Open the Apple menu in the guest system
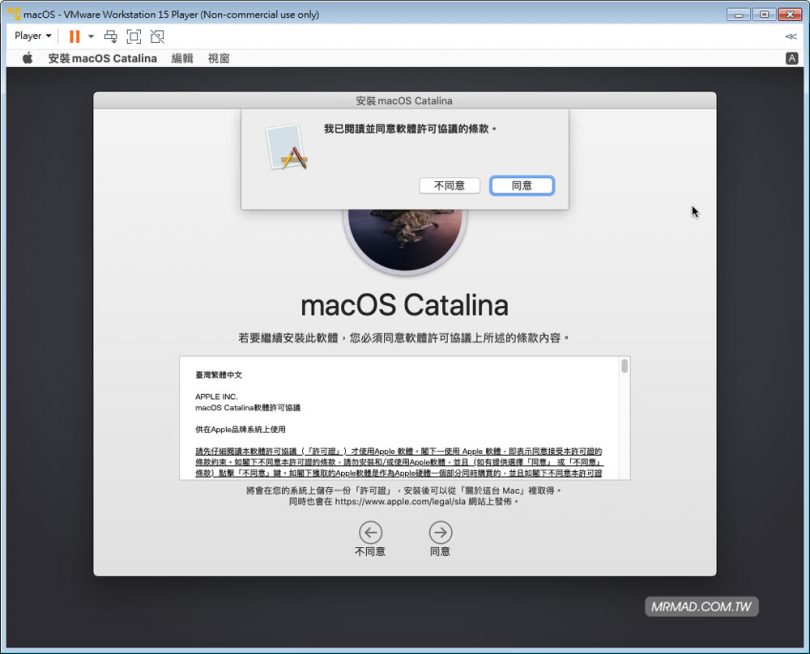The height and width of the screenshot is (654, 810). pos(26,58)
